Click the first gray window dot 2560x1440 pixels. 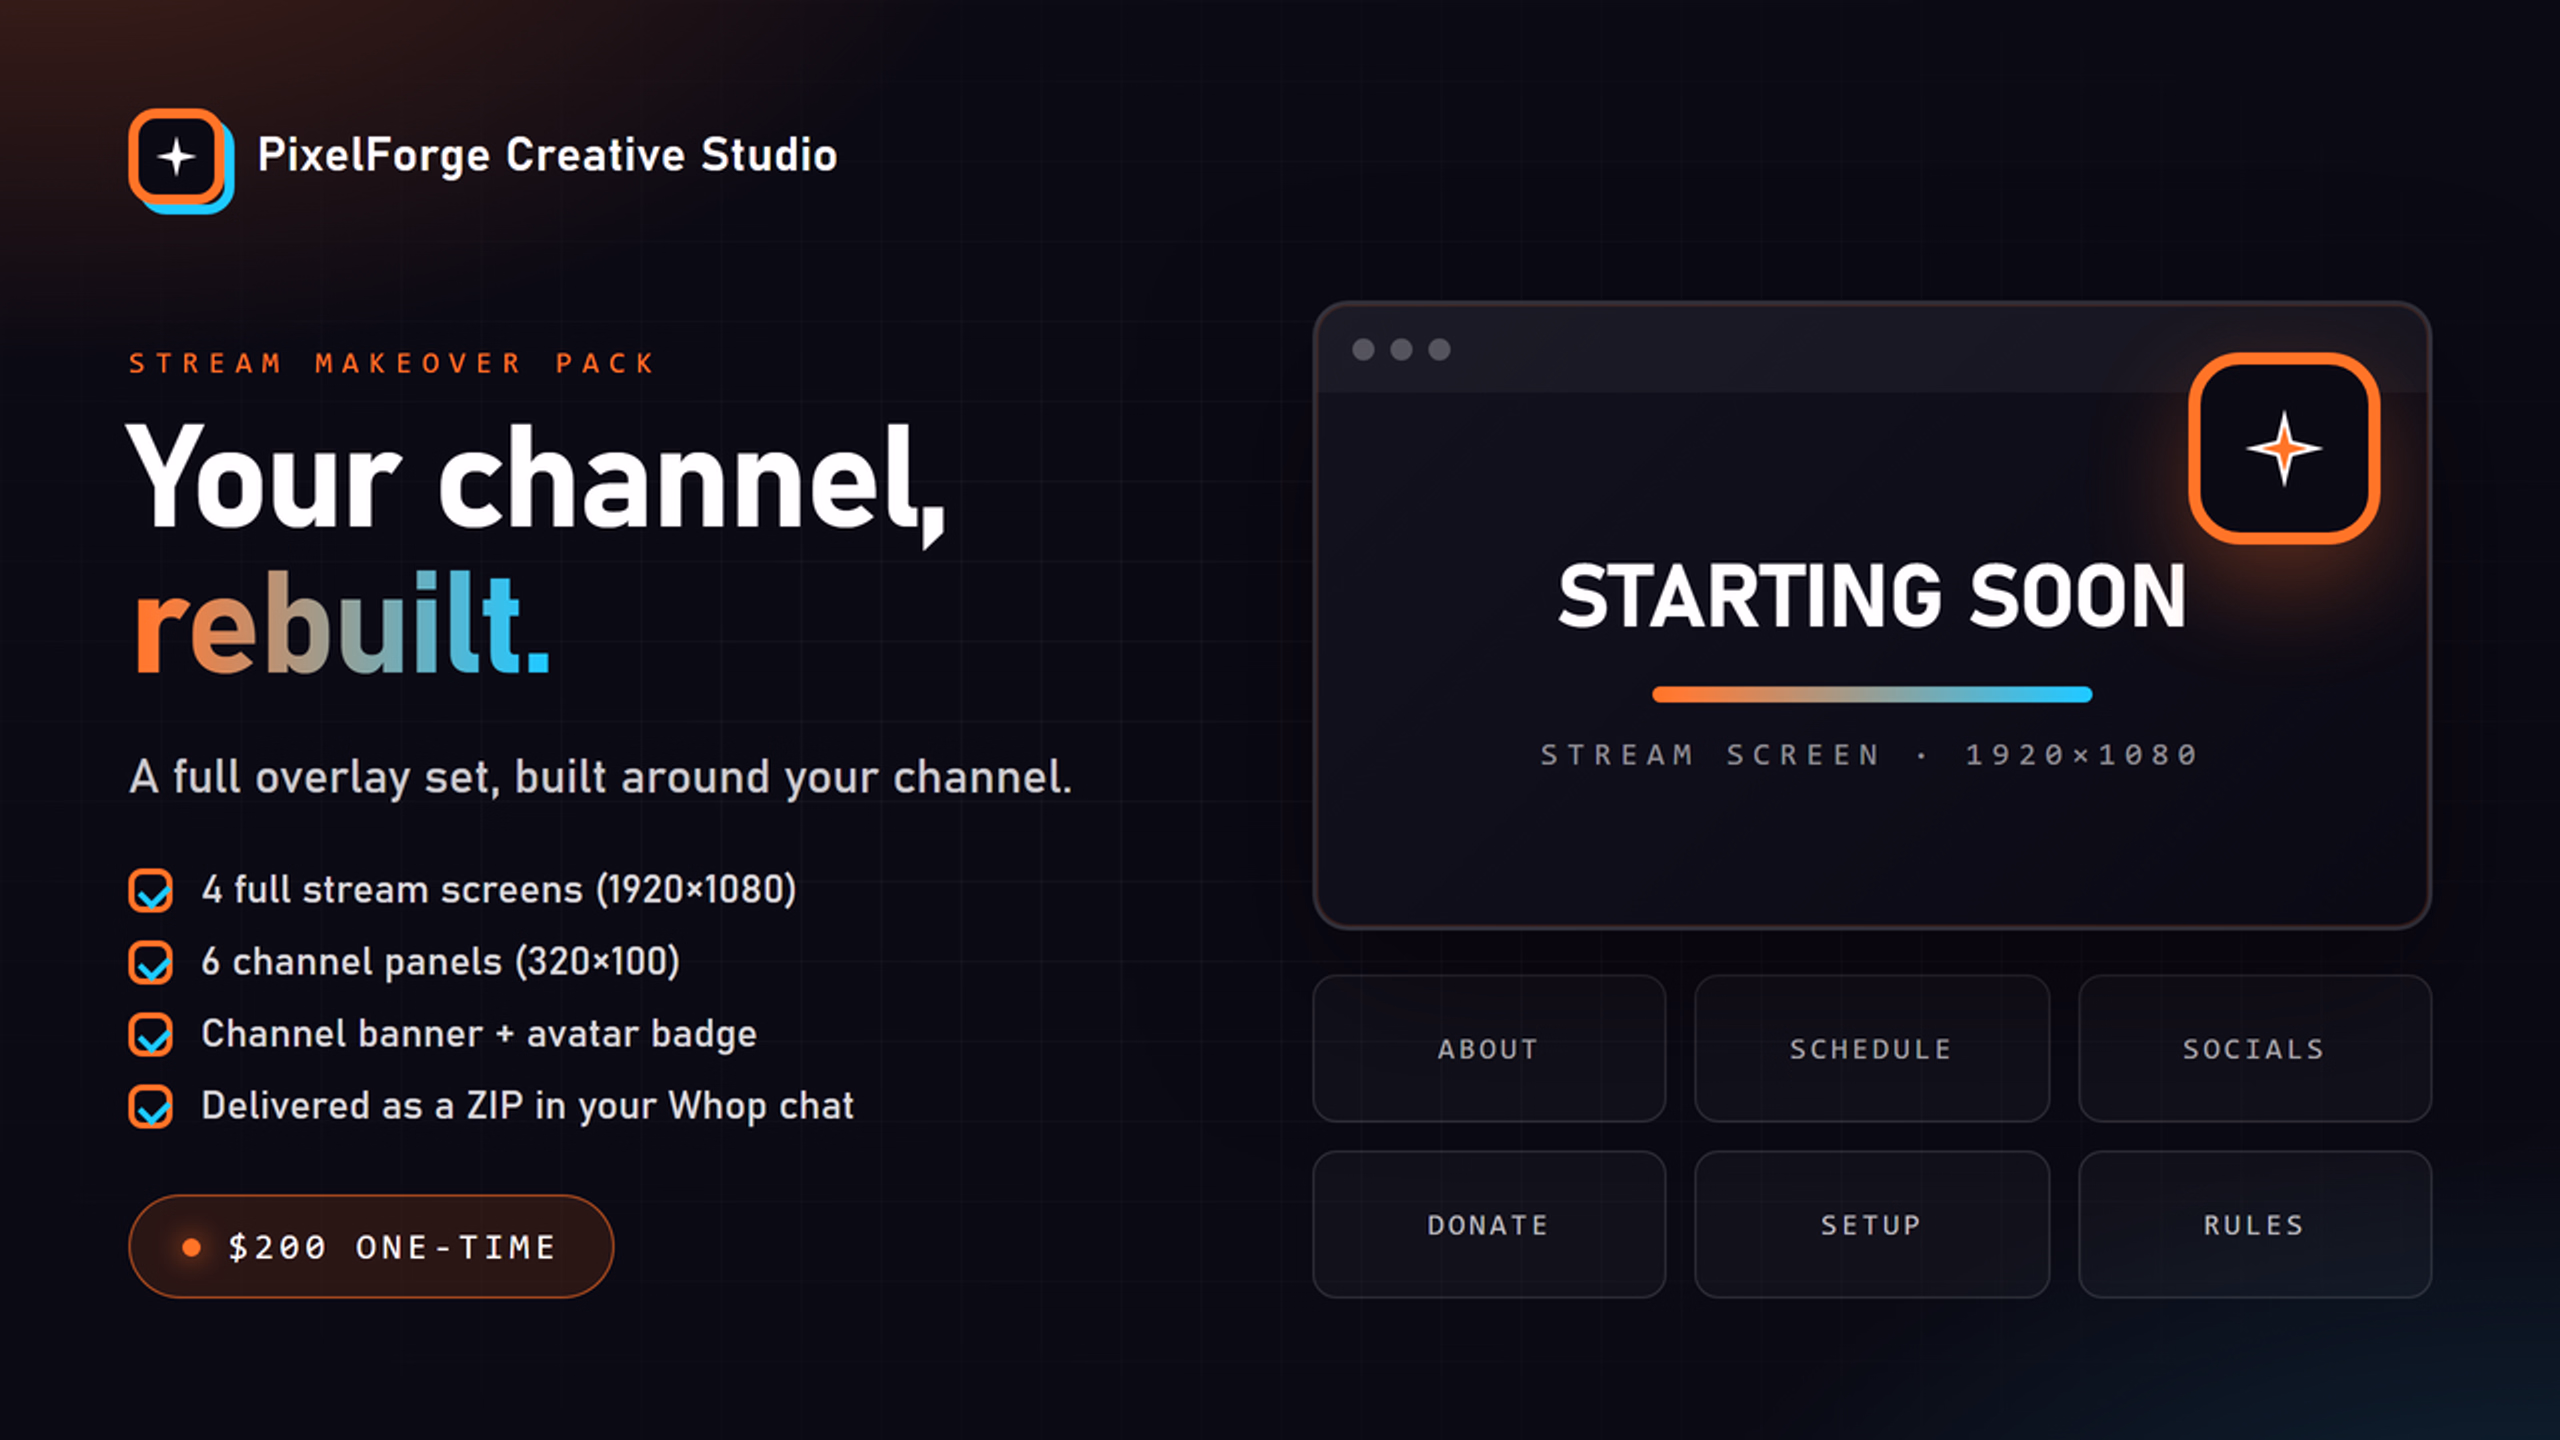click(x=1363, y=349)
